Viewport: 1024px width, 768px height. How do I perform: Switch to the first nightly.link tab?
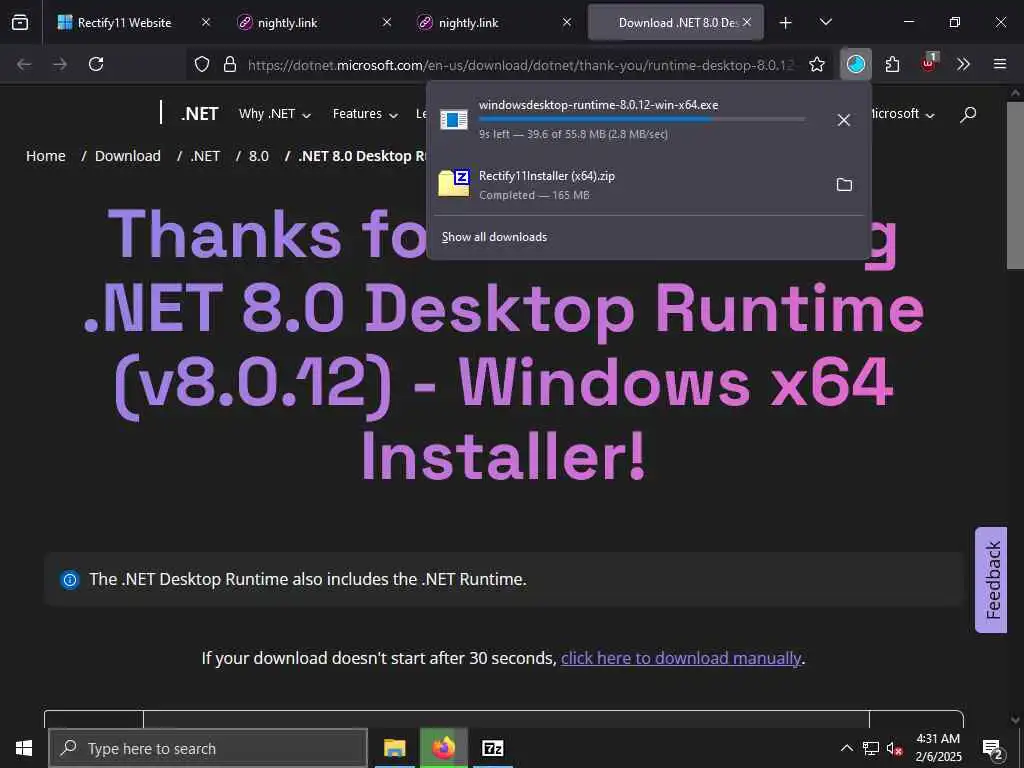[x=287, y=22]
